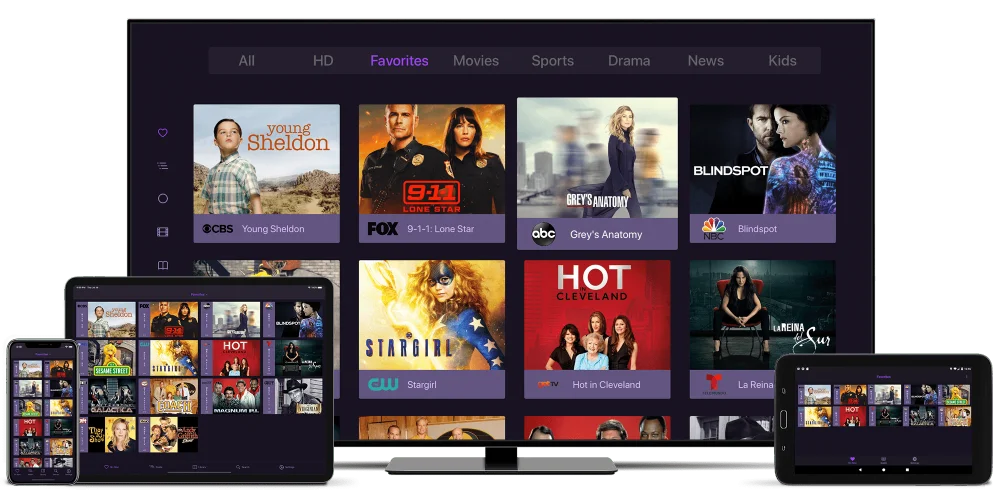Viewport: 1000px width, 500px height.
Task: Switch to the News tab on TV
Action: [x=705, y=61]
